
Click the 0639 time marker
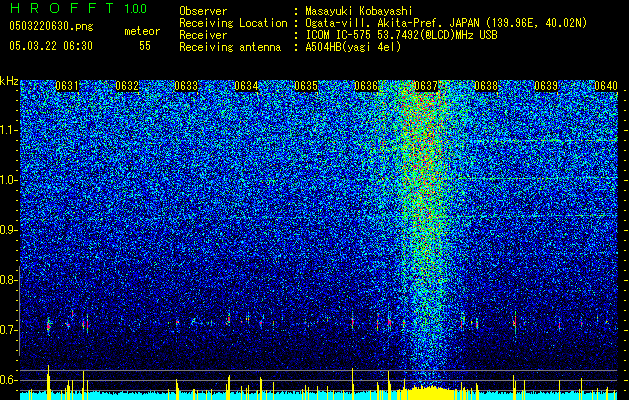tap(546, 86)
